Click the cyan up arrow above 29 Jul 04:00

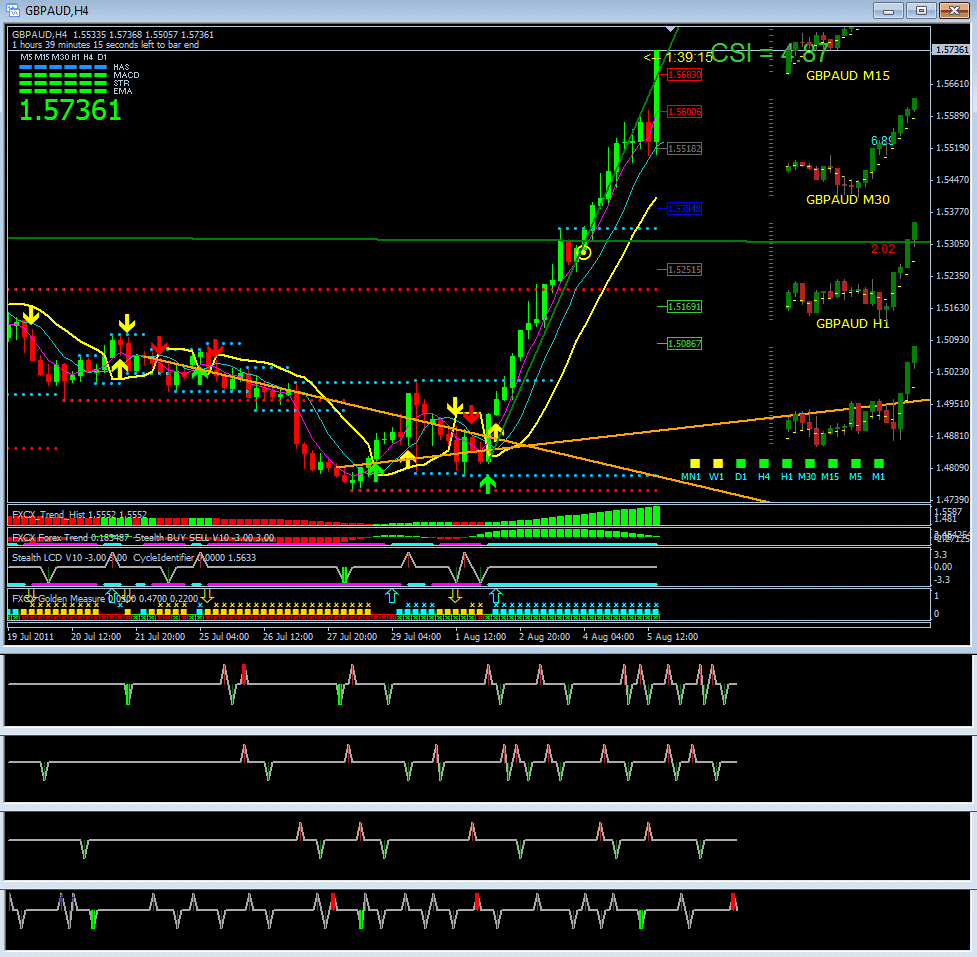pos(391,596)
